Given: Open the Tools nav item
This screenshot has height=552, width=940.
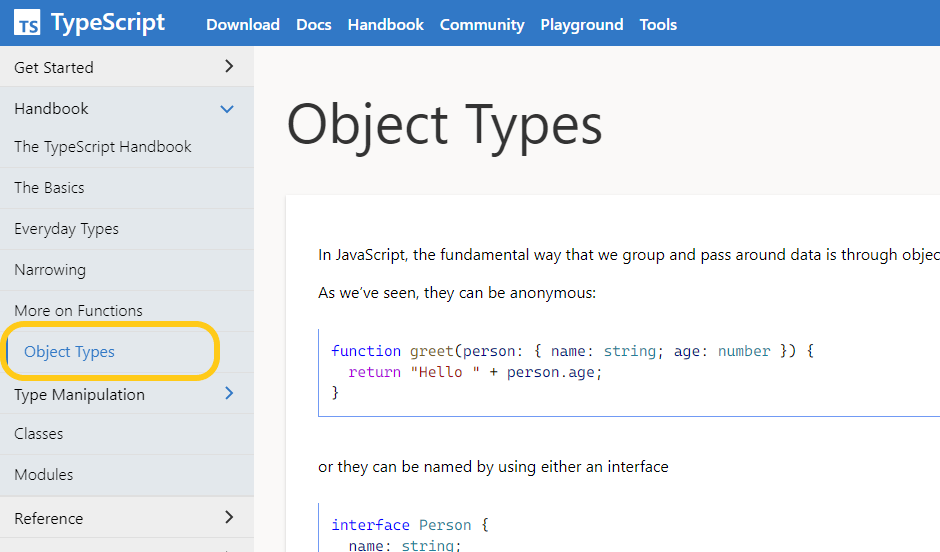Looking at the screenshot, I should [x=658, y=25].
